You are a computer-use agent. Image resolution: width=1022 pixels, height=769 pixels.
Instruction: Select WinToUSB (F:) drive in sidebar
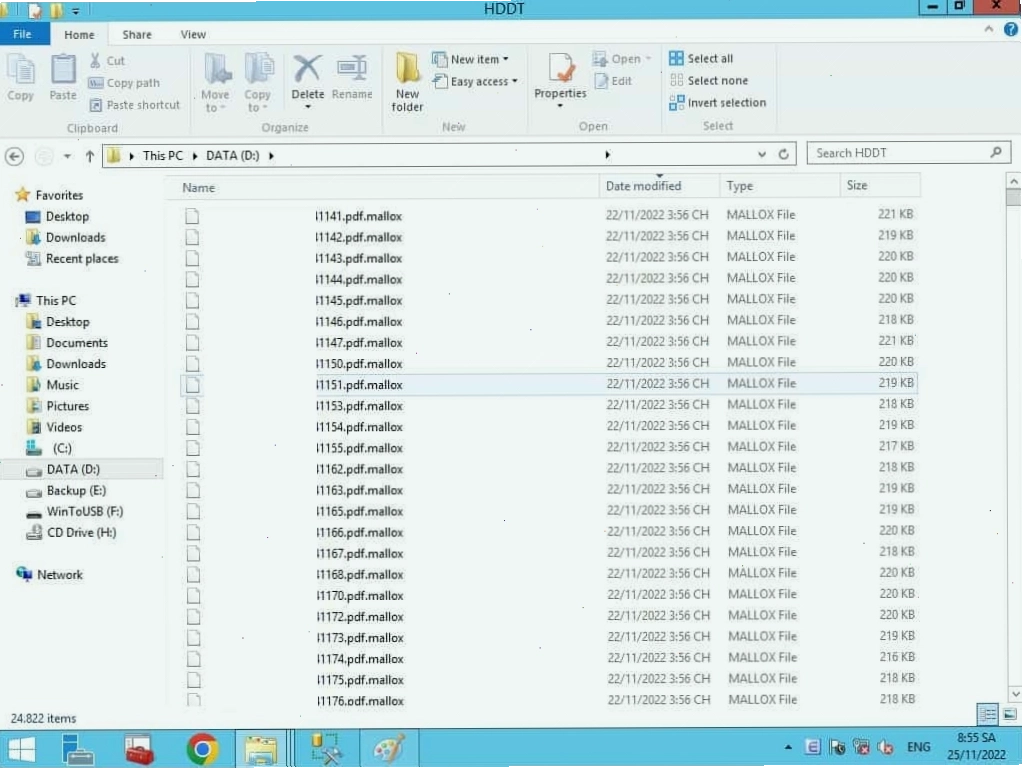pyautogui.click(x=75, y=512)
